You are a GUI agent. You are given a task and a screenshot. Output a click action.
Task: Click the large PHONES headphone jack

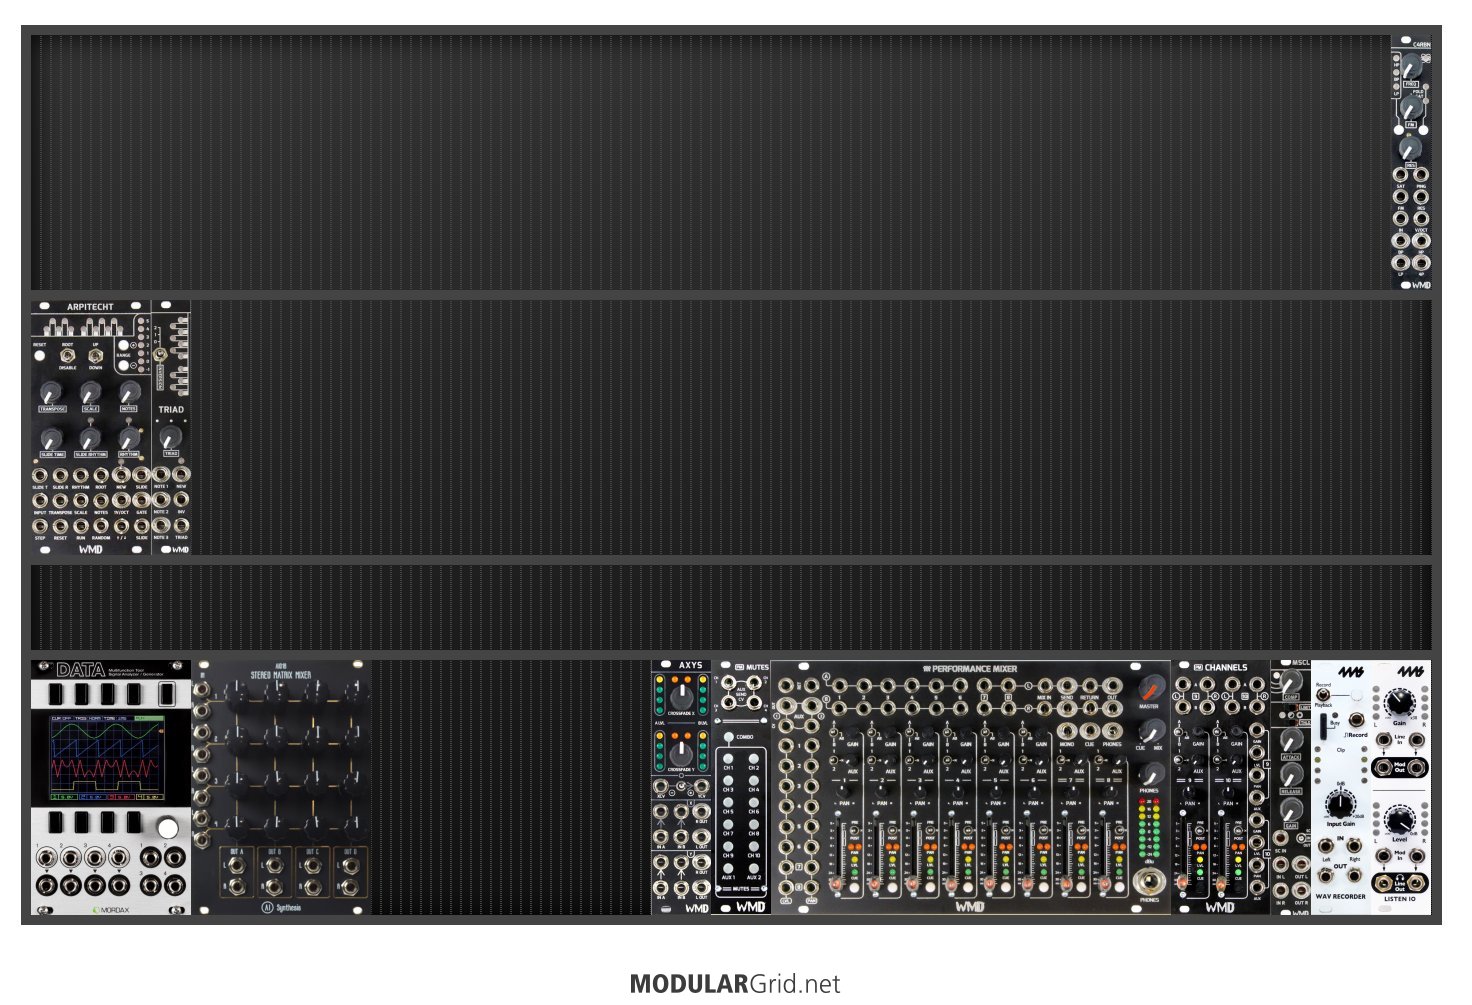tap(1149, 881)
